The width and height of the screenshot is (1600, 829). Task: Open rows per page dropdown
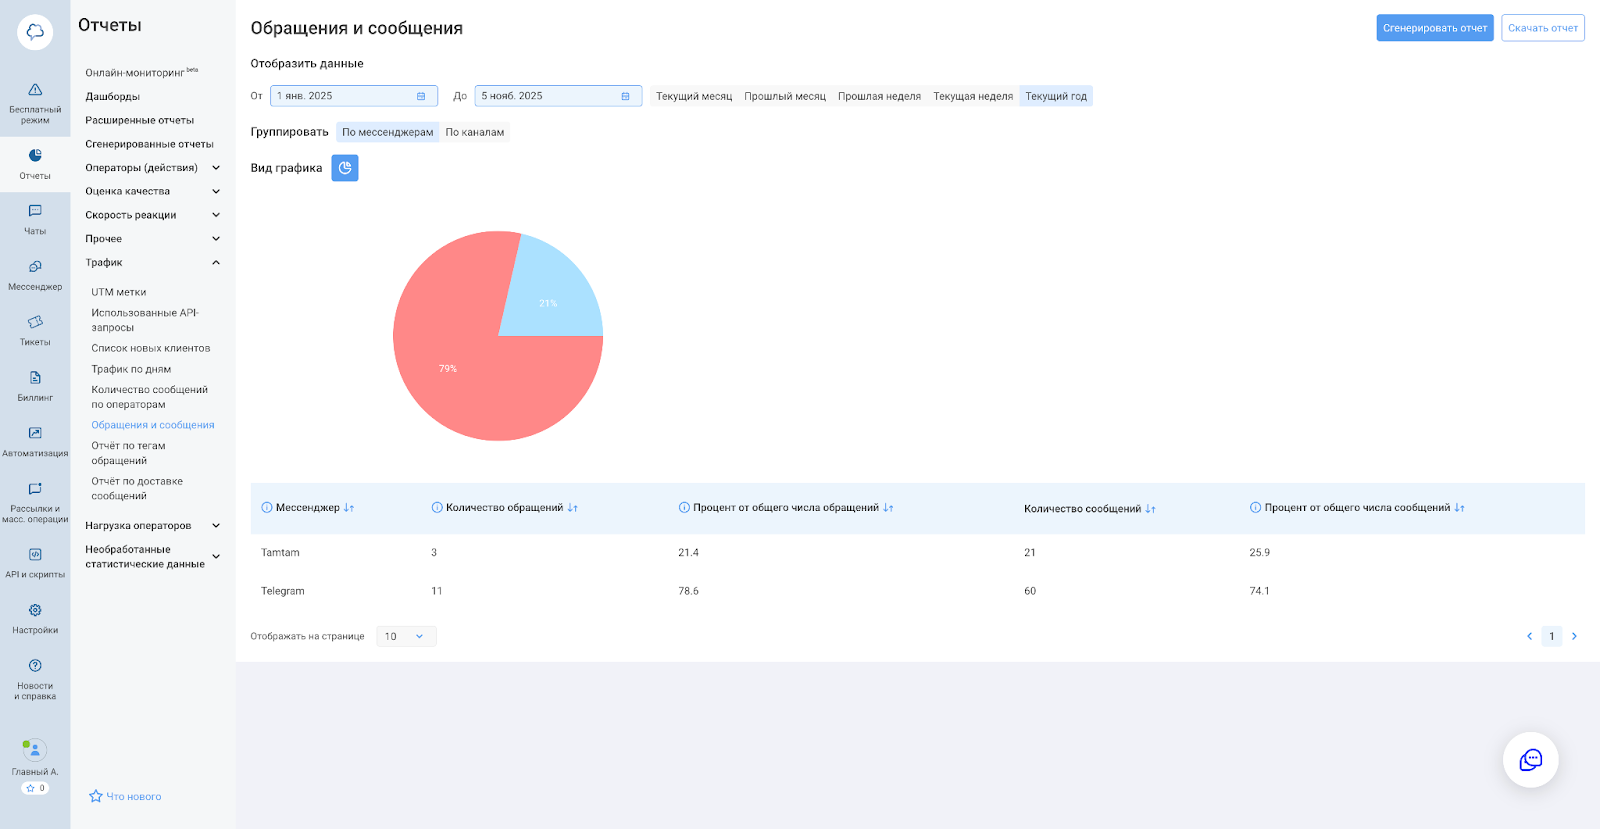[x=406, y=636]
